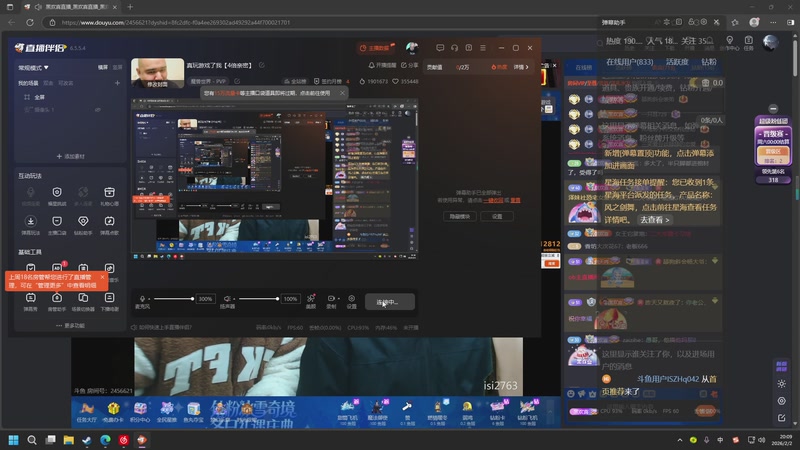
Task: Open dropdown arrow beside record icon
Action: coord(339,298)
